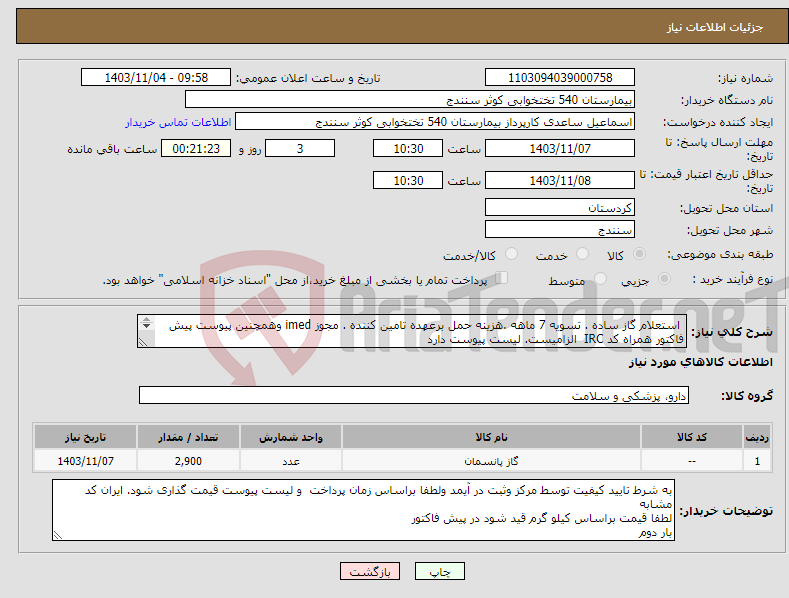Click the تاریخ نیاز column header

86,437
